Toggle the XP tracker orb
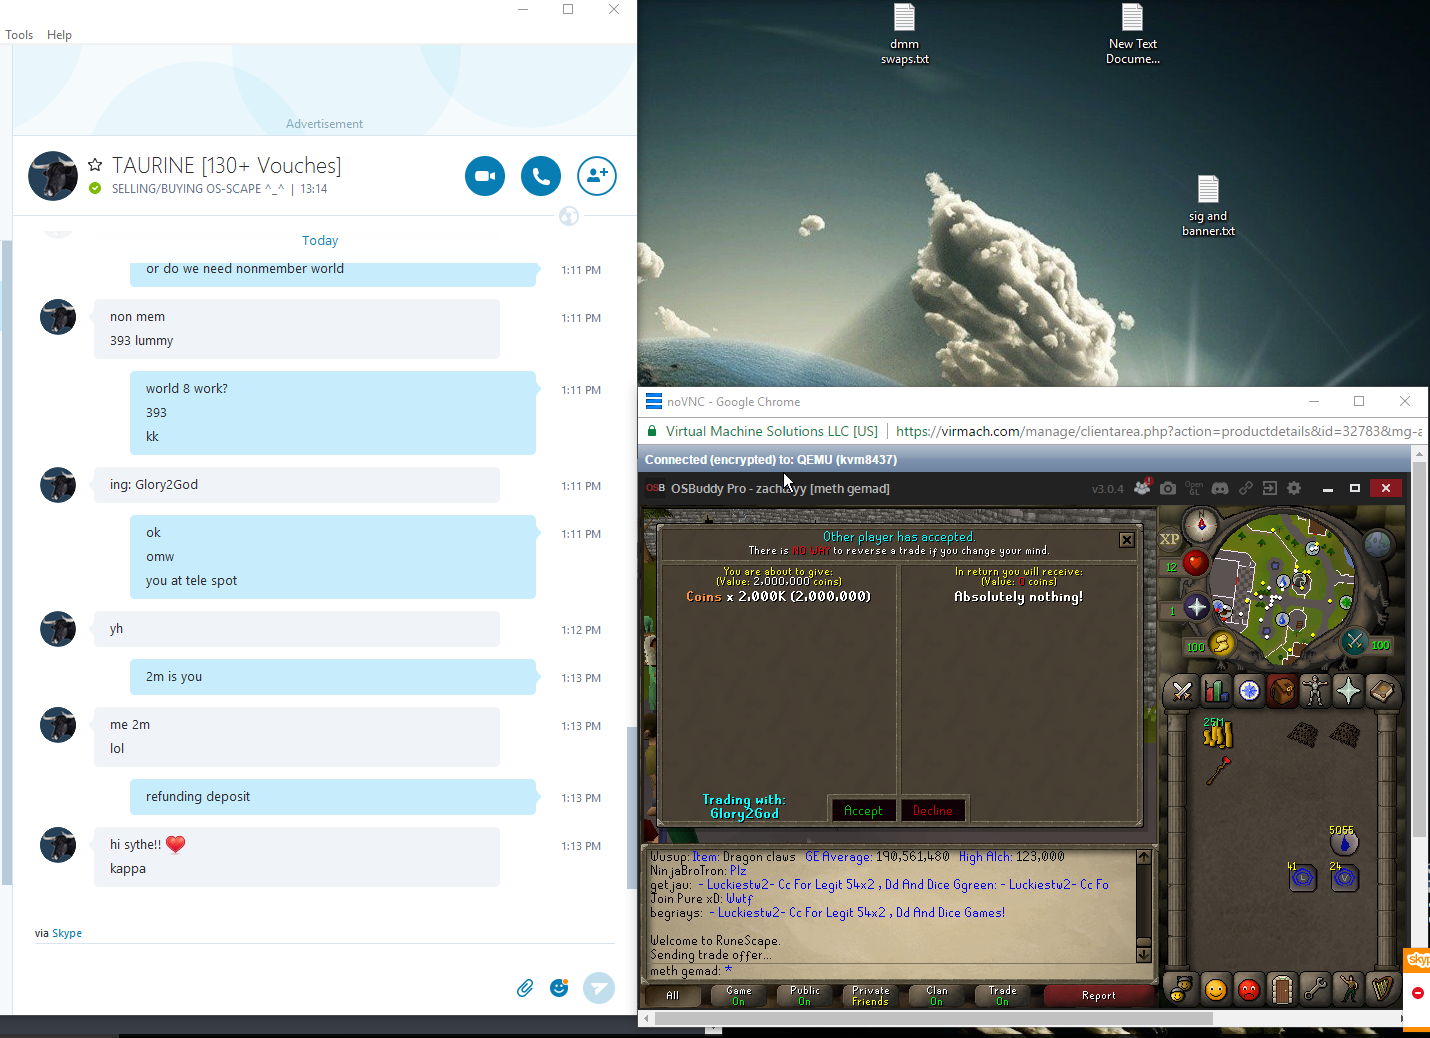The height and width of the screenshot is (1038, 1430). [x=1170, y=539]
